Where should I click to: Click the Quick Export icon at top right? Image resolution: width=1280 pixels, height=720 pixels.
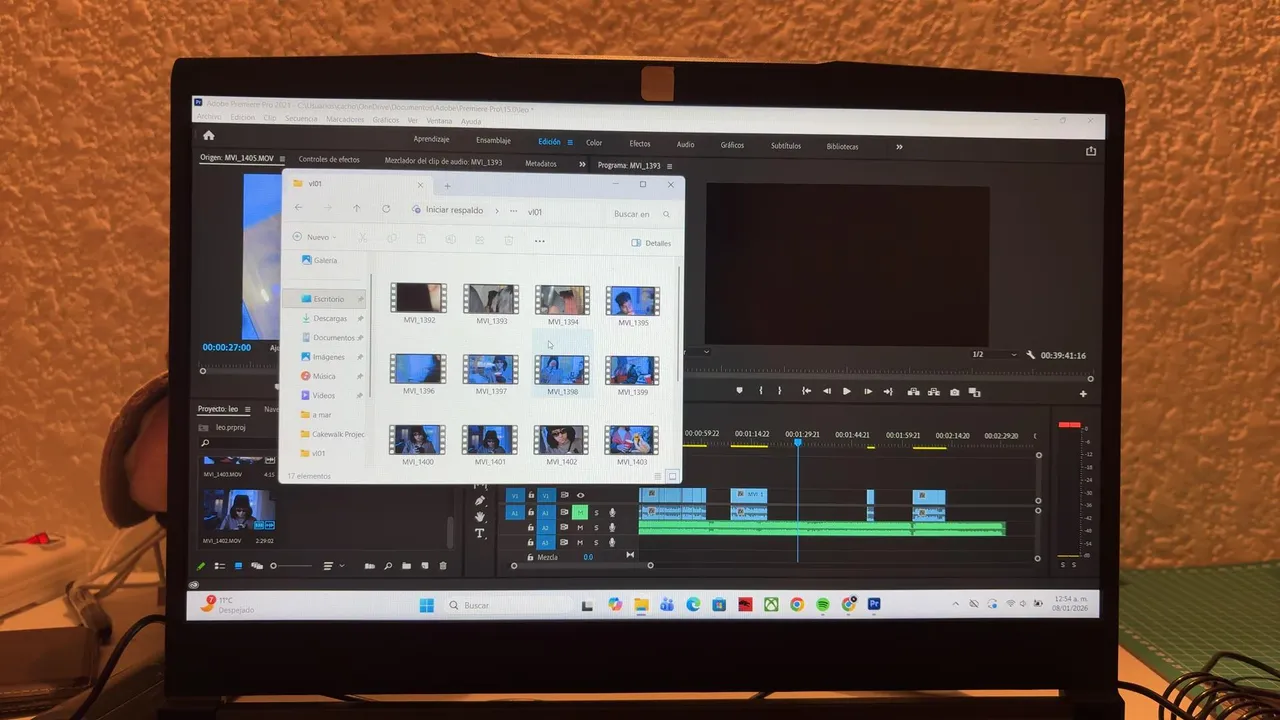(x=1091, y=151)
